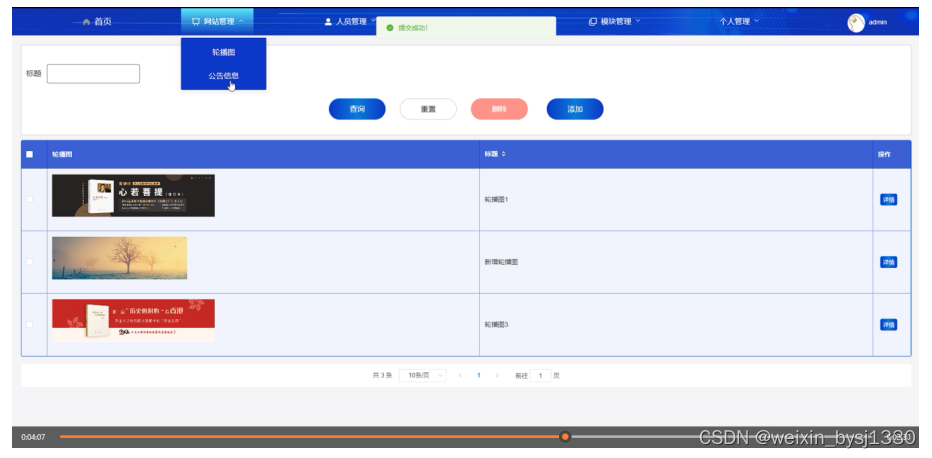
Task: Open the admin avatar picture
Action: 855,23
